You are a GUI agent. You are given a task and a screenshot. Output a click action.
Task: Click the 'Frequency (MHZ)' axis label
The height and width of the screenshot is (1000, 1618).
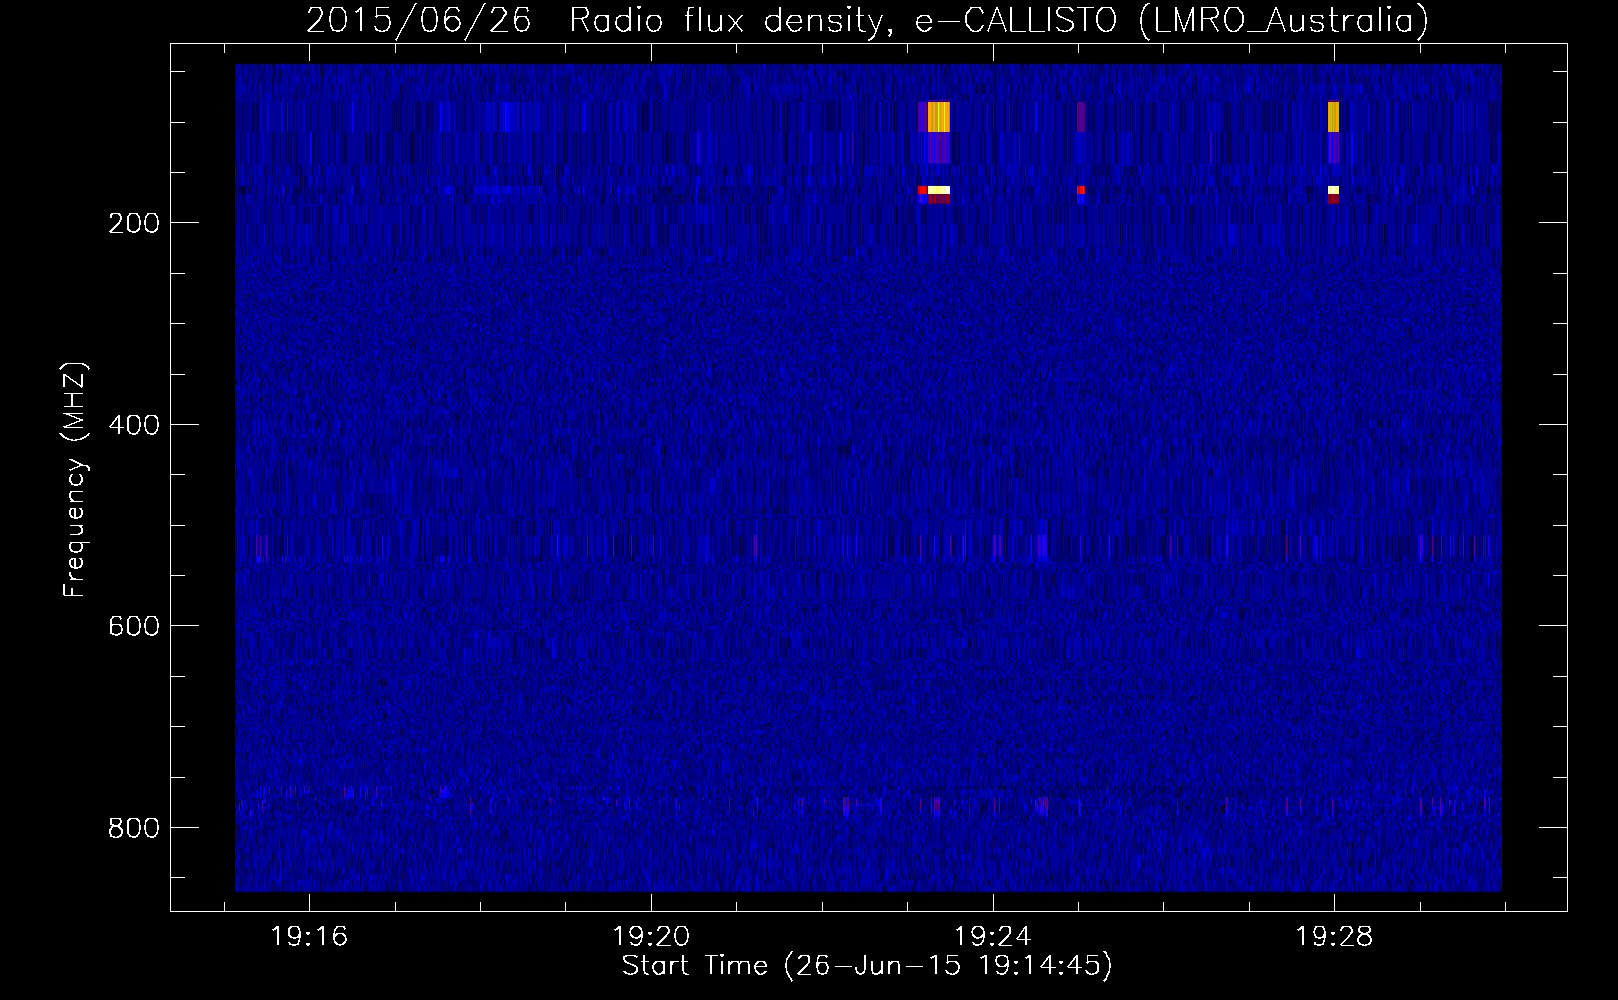75,479
